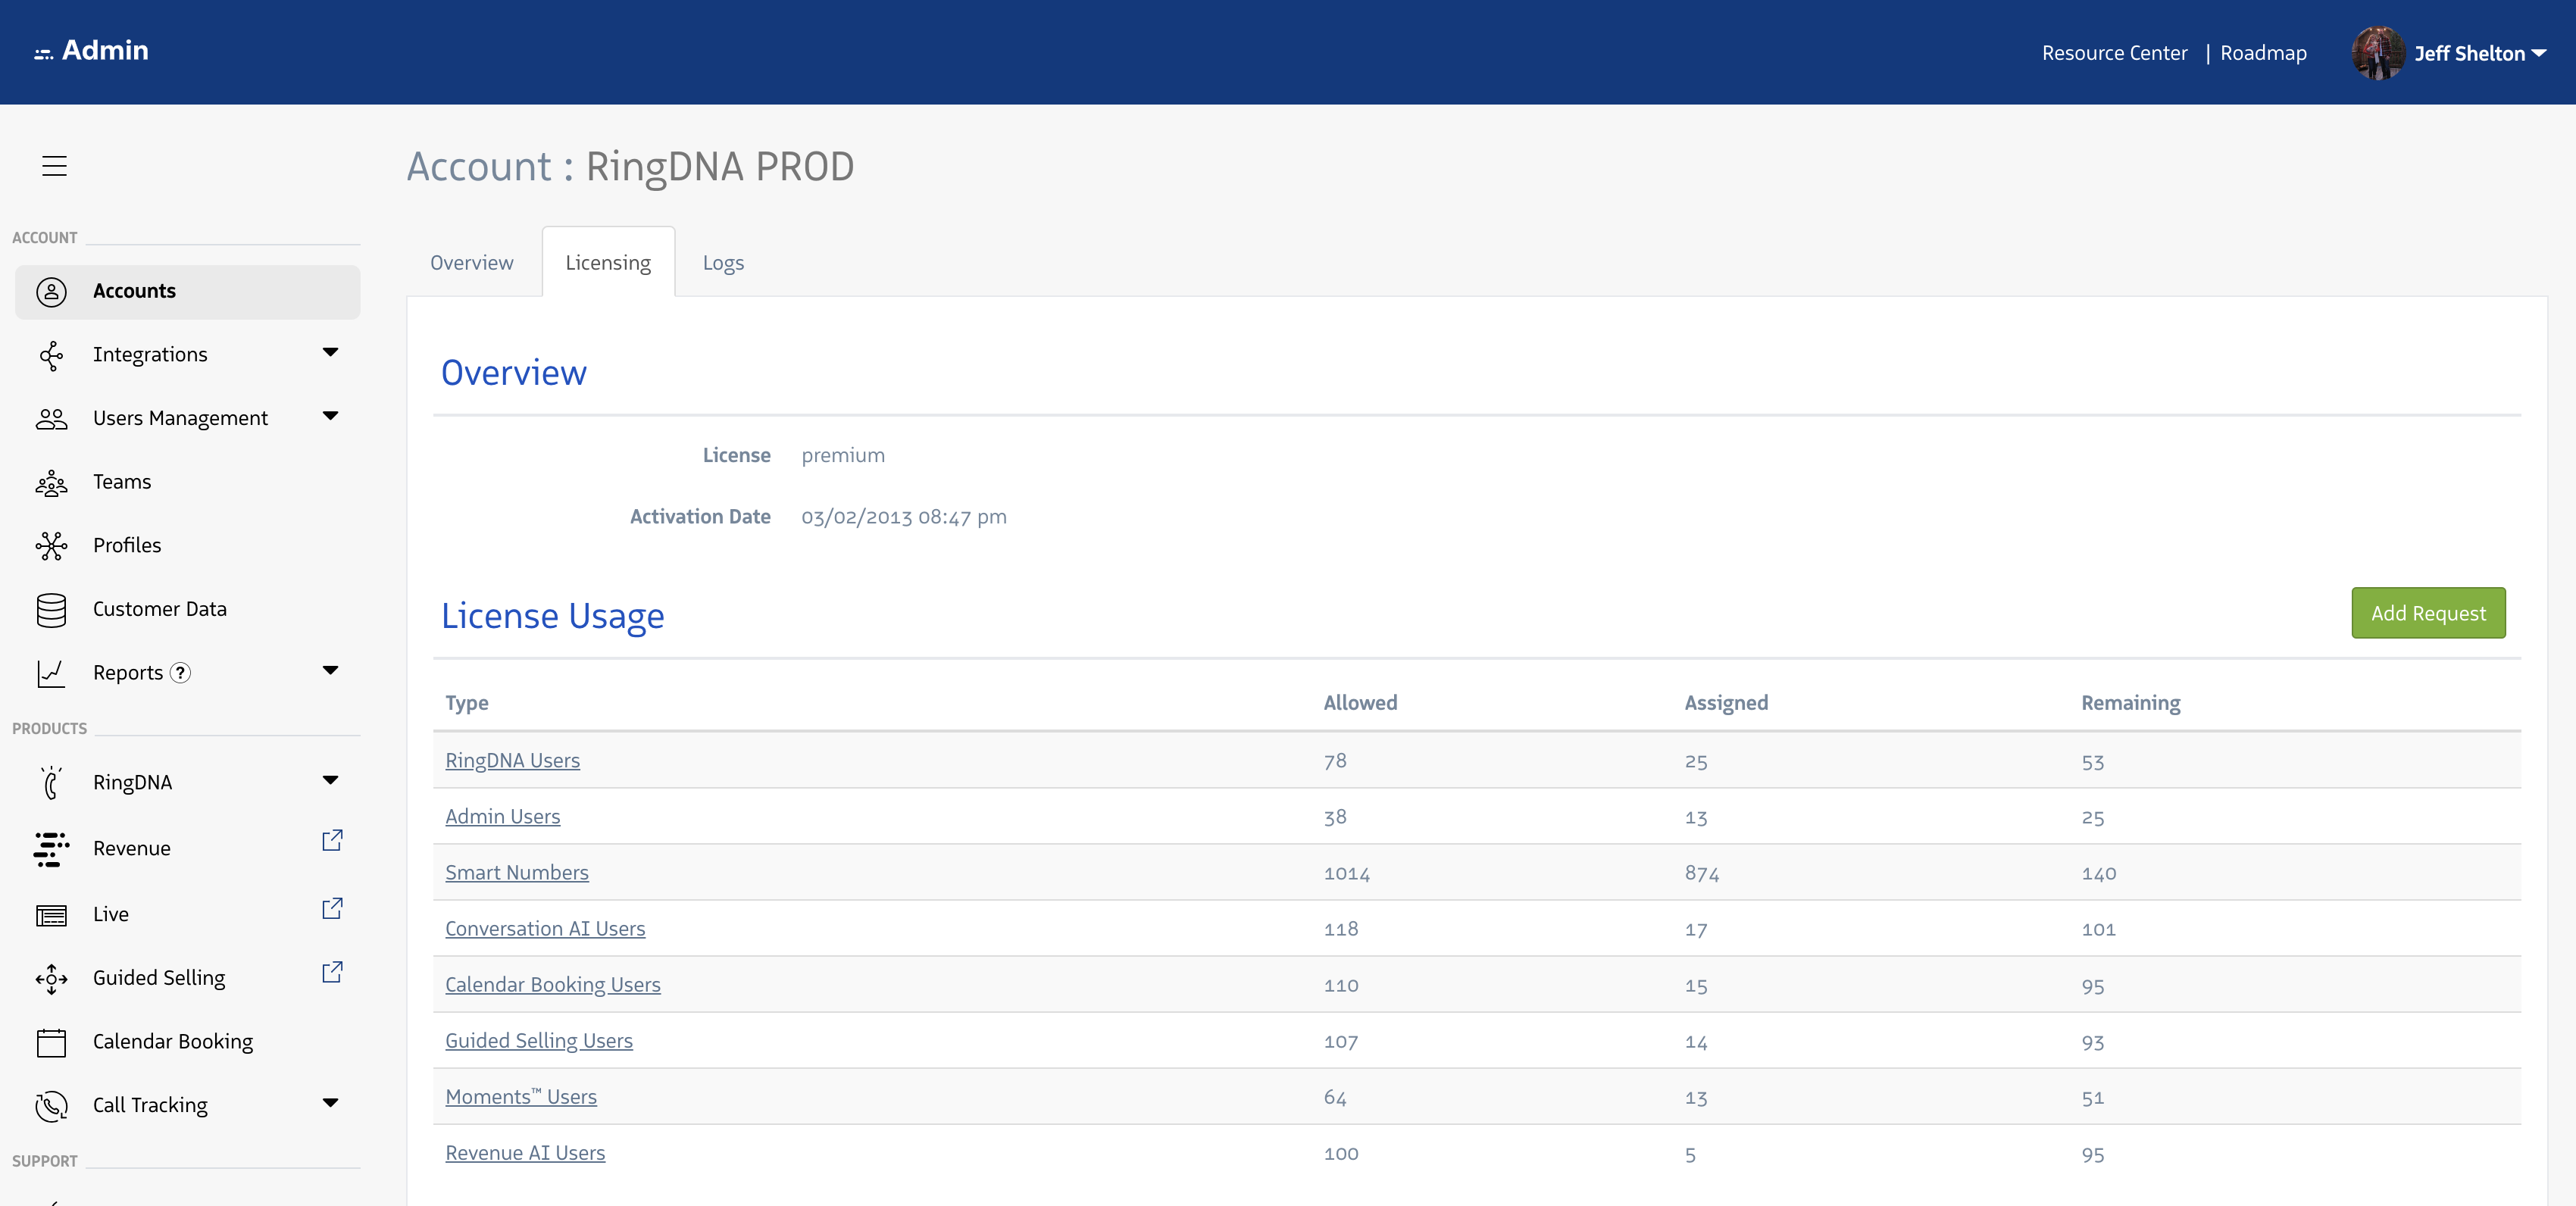Click the Reports help question icon
The height and width of the screenshot is (1206, 2576).
tap(180, 673)
